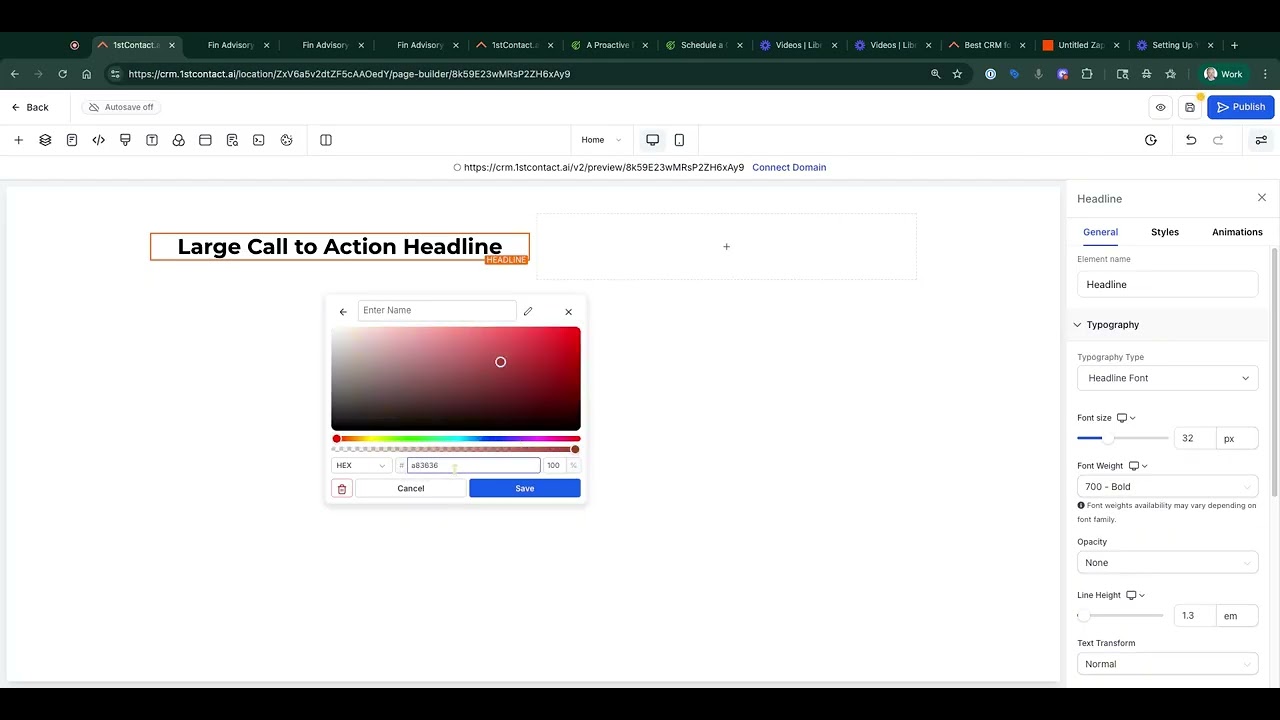Viewport: 1280px width, 720px height.
Task: Switch to the Styles tab
Action: pos(1165,232)
